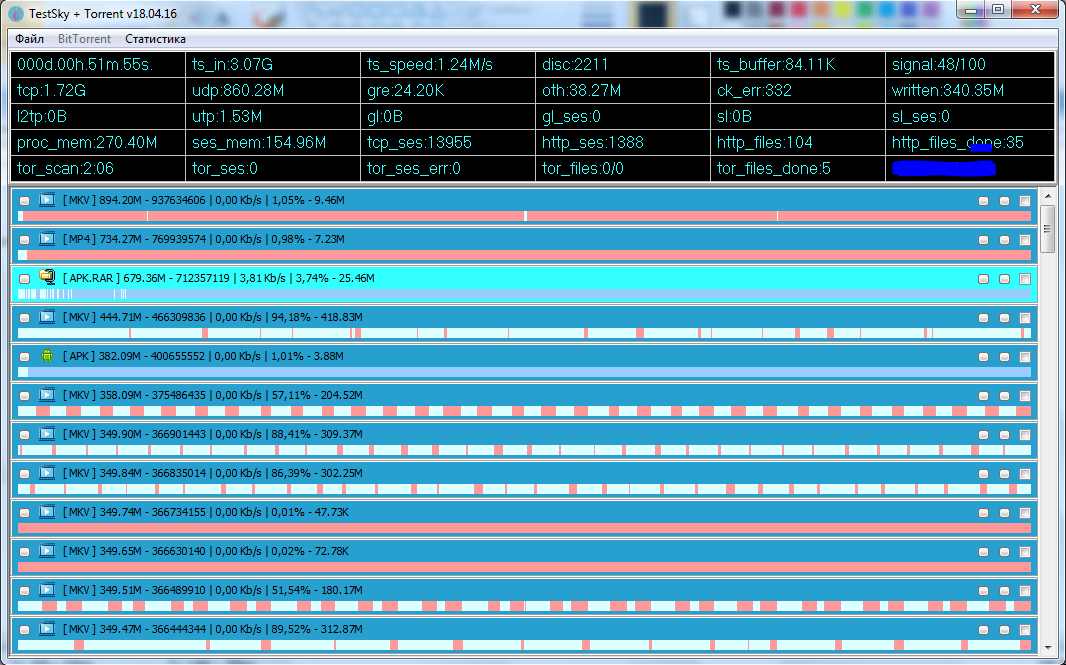
Task: Click the video icon of the MKV 349.74M file
Action: click(47, 512)
